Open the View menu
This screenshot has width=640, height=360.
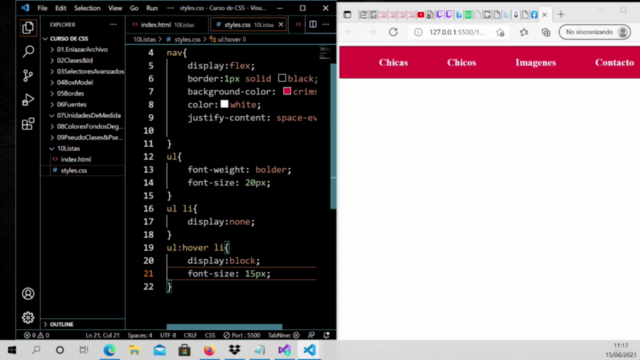pos(115,8)
